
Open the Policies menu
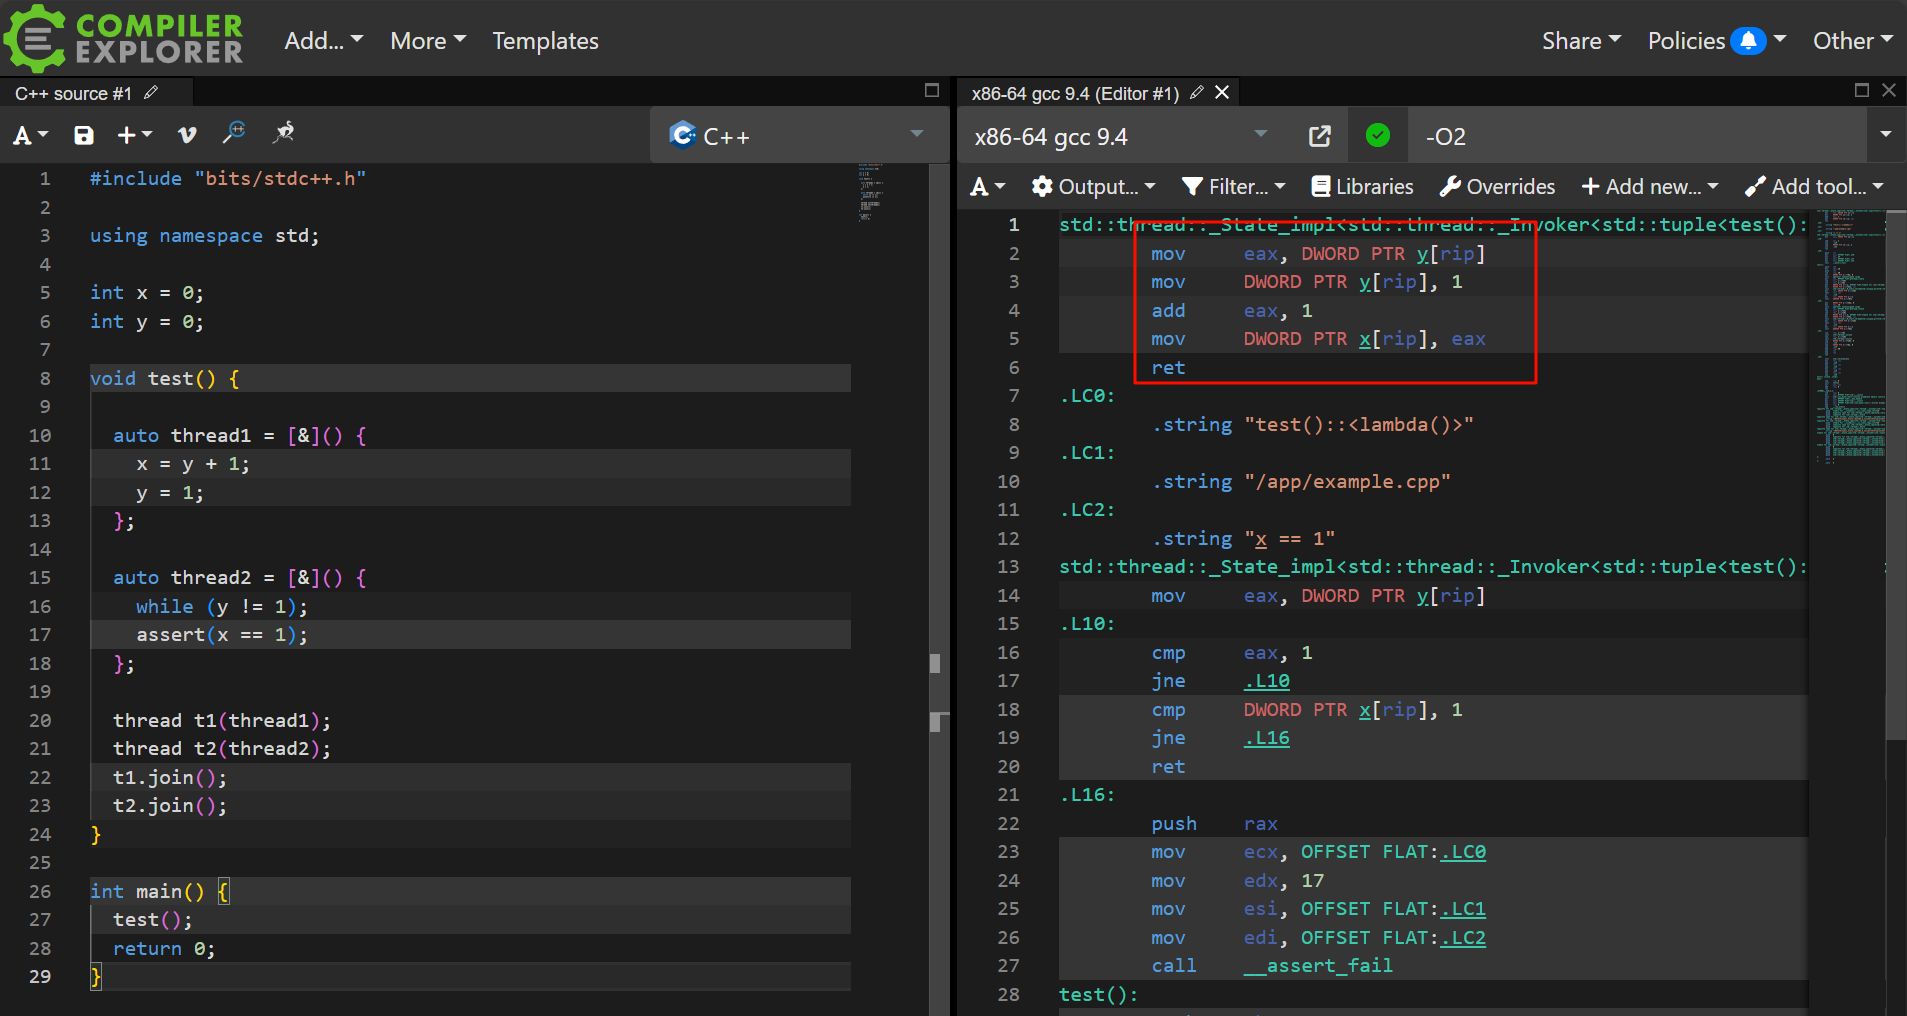tap(1716, 41)
